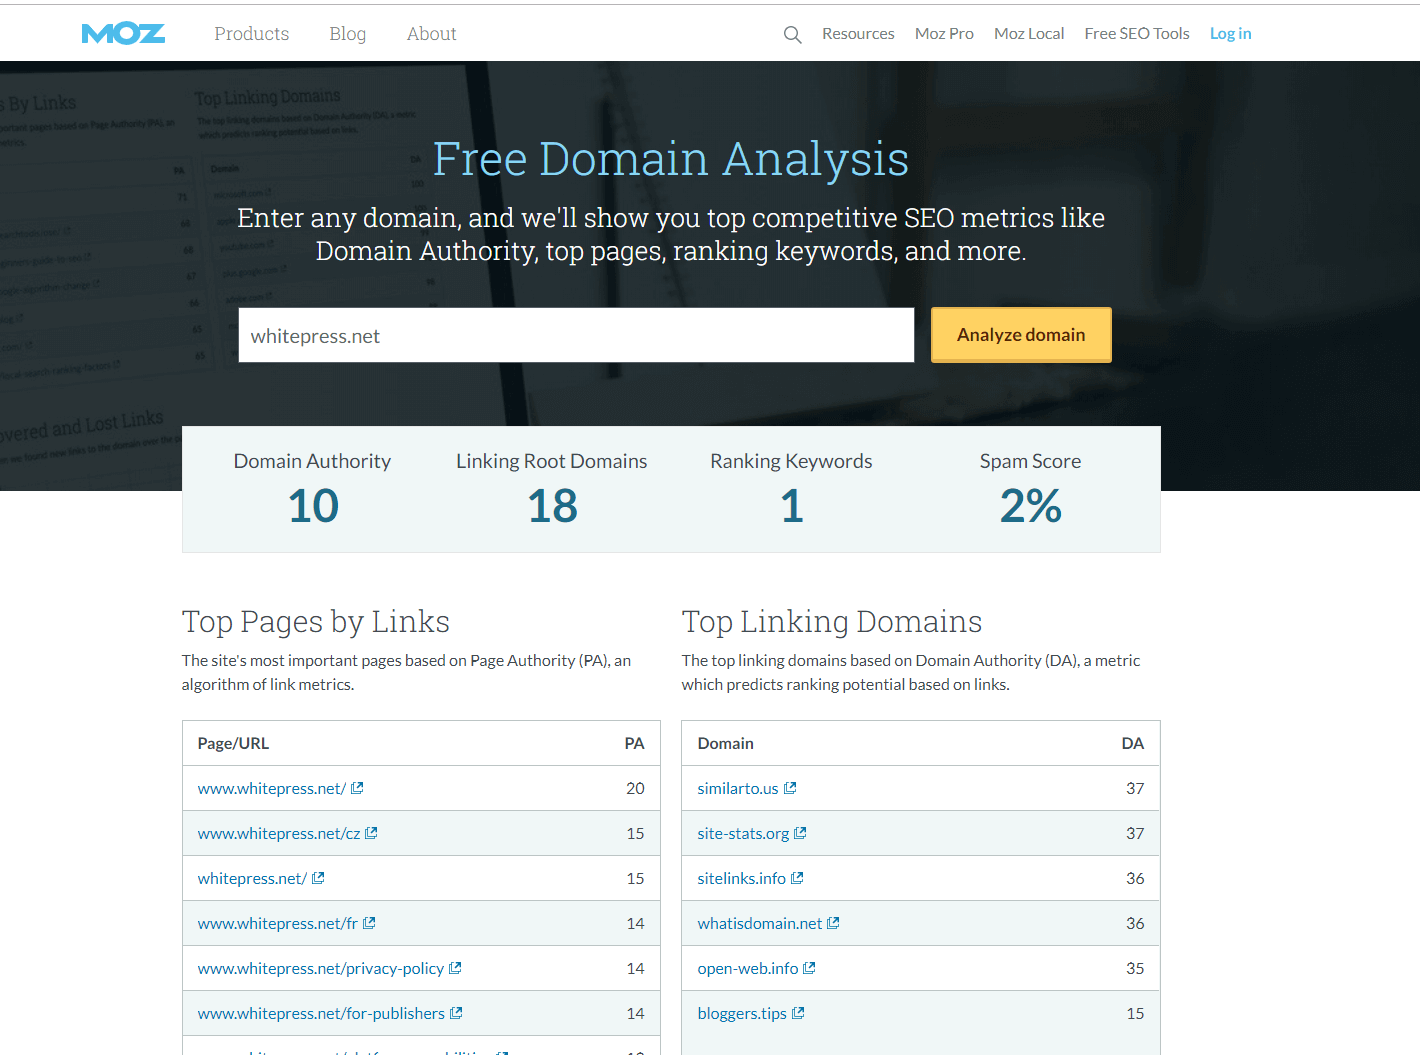The height and width of the screenshot is (1055, 1420).
Task: Open the similarto.us domain link
Action: (x=738, y=789)
